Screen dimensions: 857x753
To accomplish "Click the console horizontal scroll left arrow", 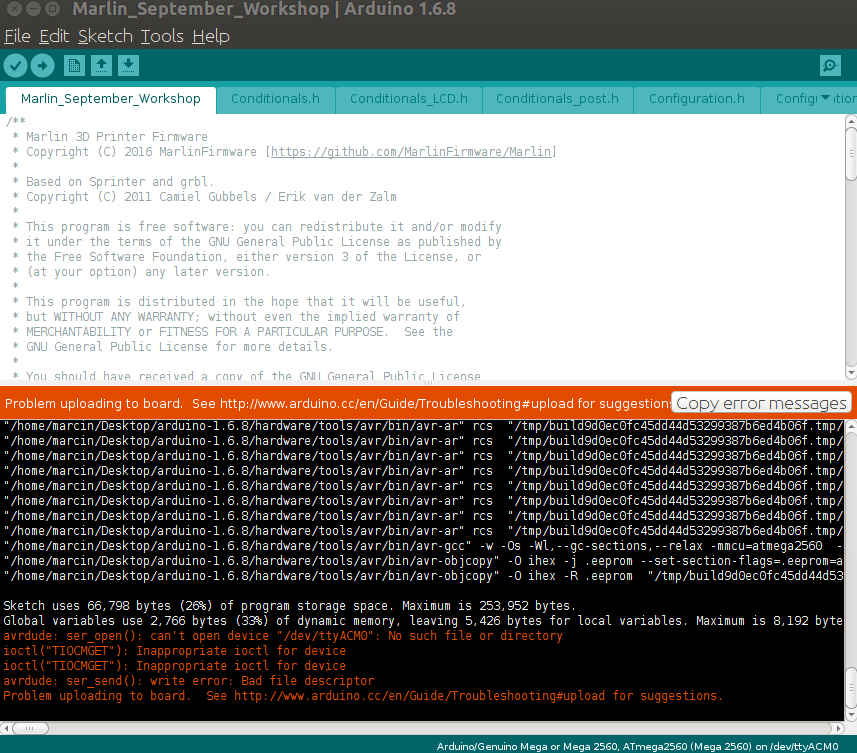I will (5, 728).
